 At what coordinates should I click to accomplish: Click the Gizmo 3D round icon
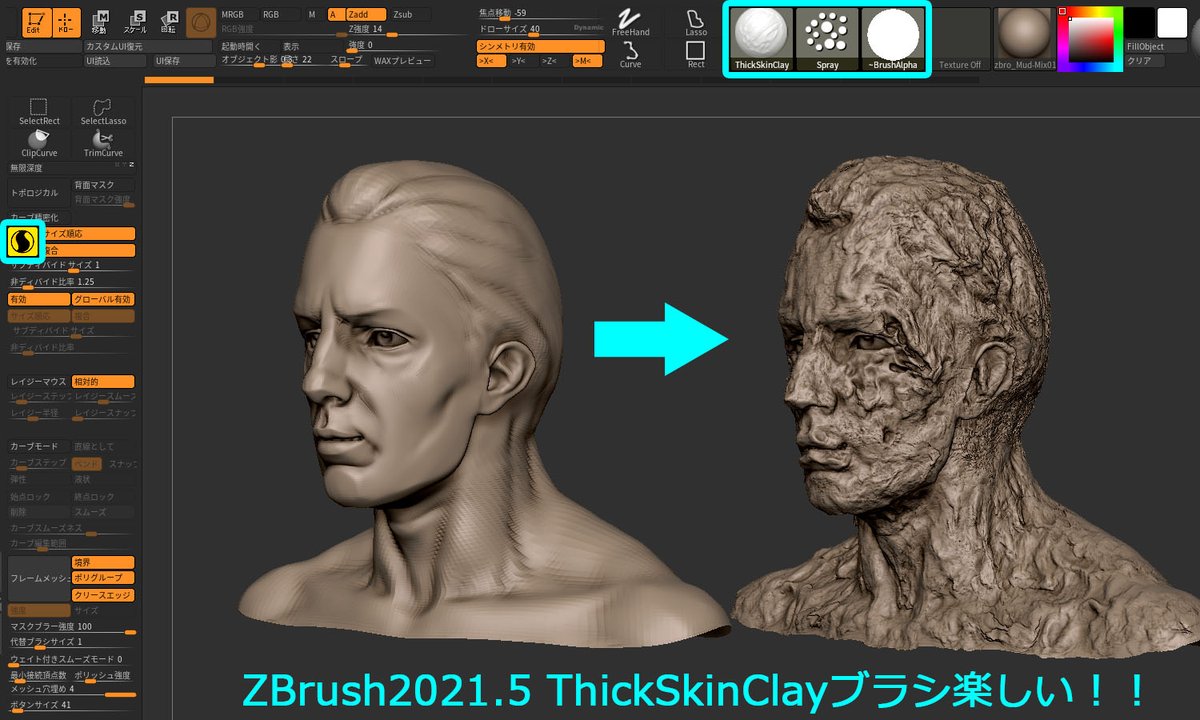201,22
